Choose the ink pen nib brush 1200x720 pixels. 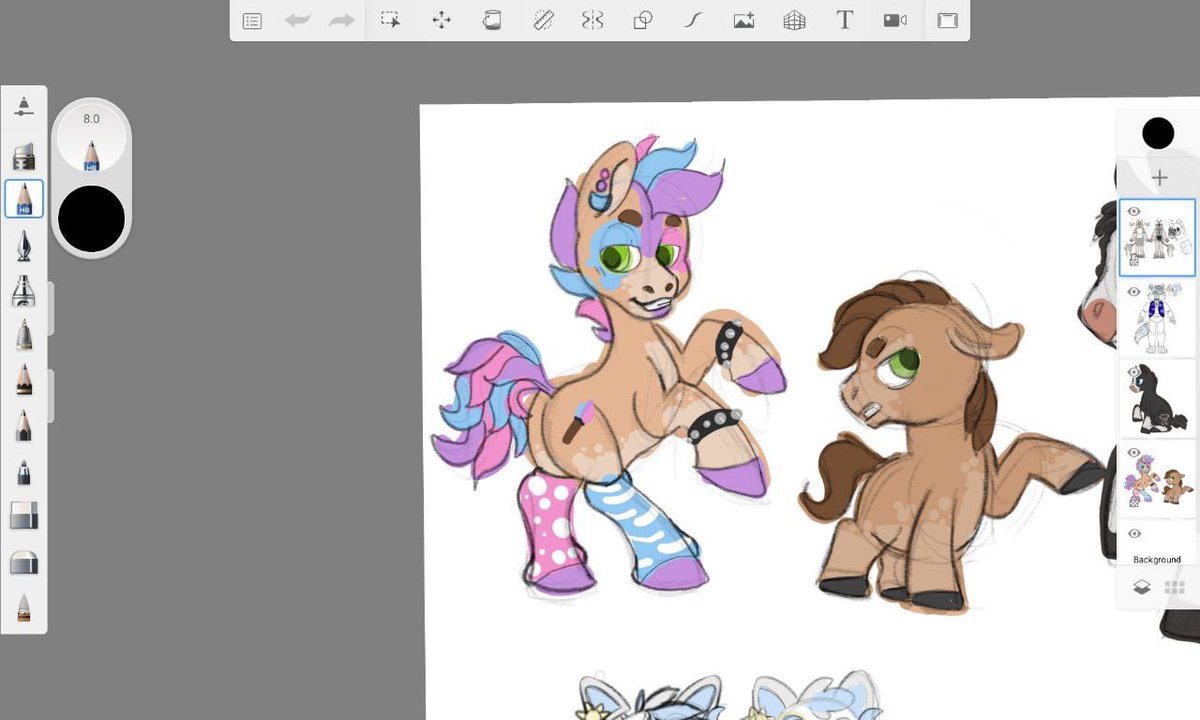(24, 245)
